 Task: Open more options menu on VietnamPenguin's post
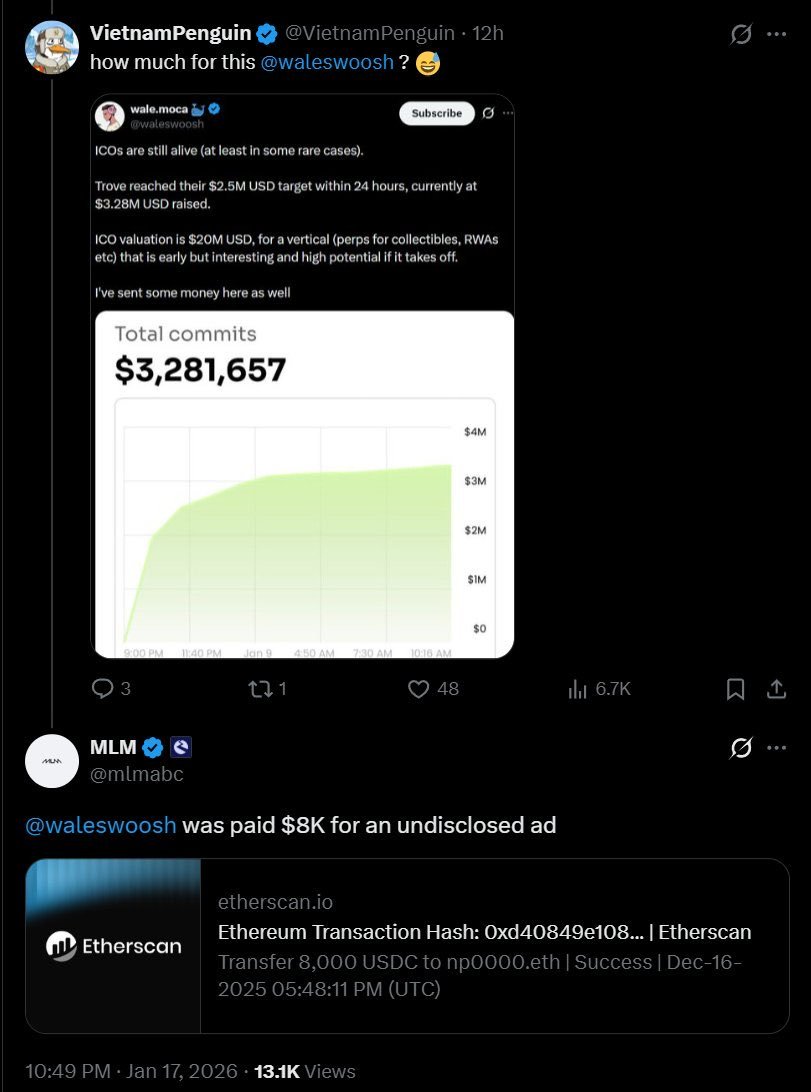776,34
